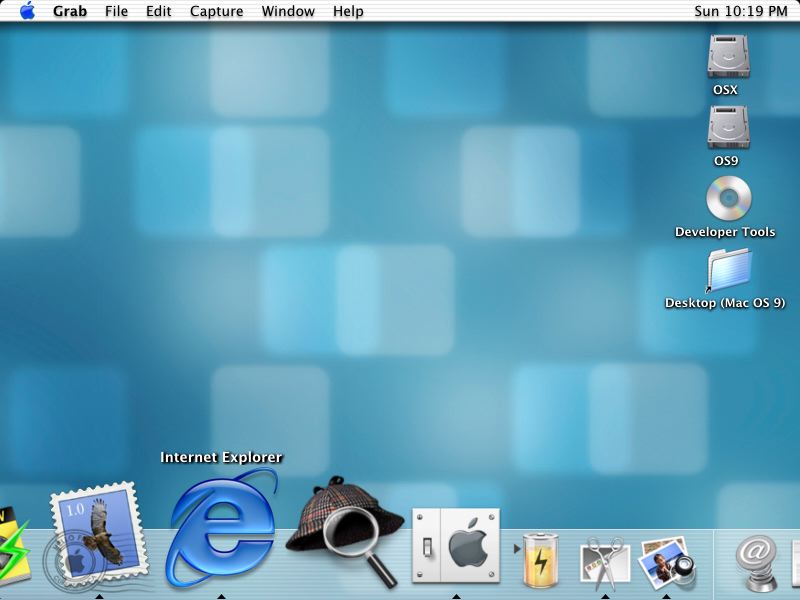Image resolution: width=800 pixels, height=600 pixels.
Task: Open the Edit menu
Action: click(158, 11)
